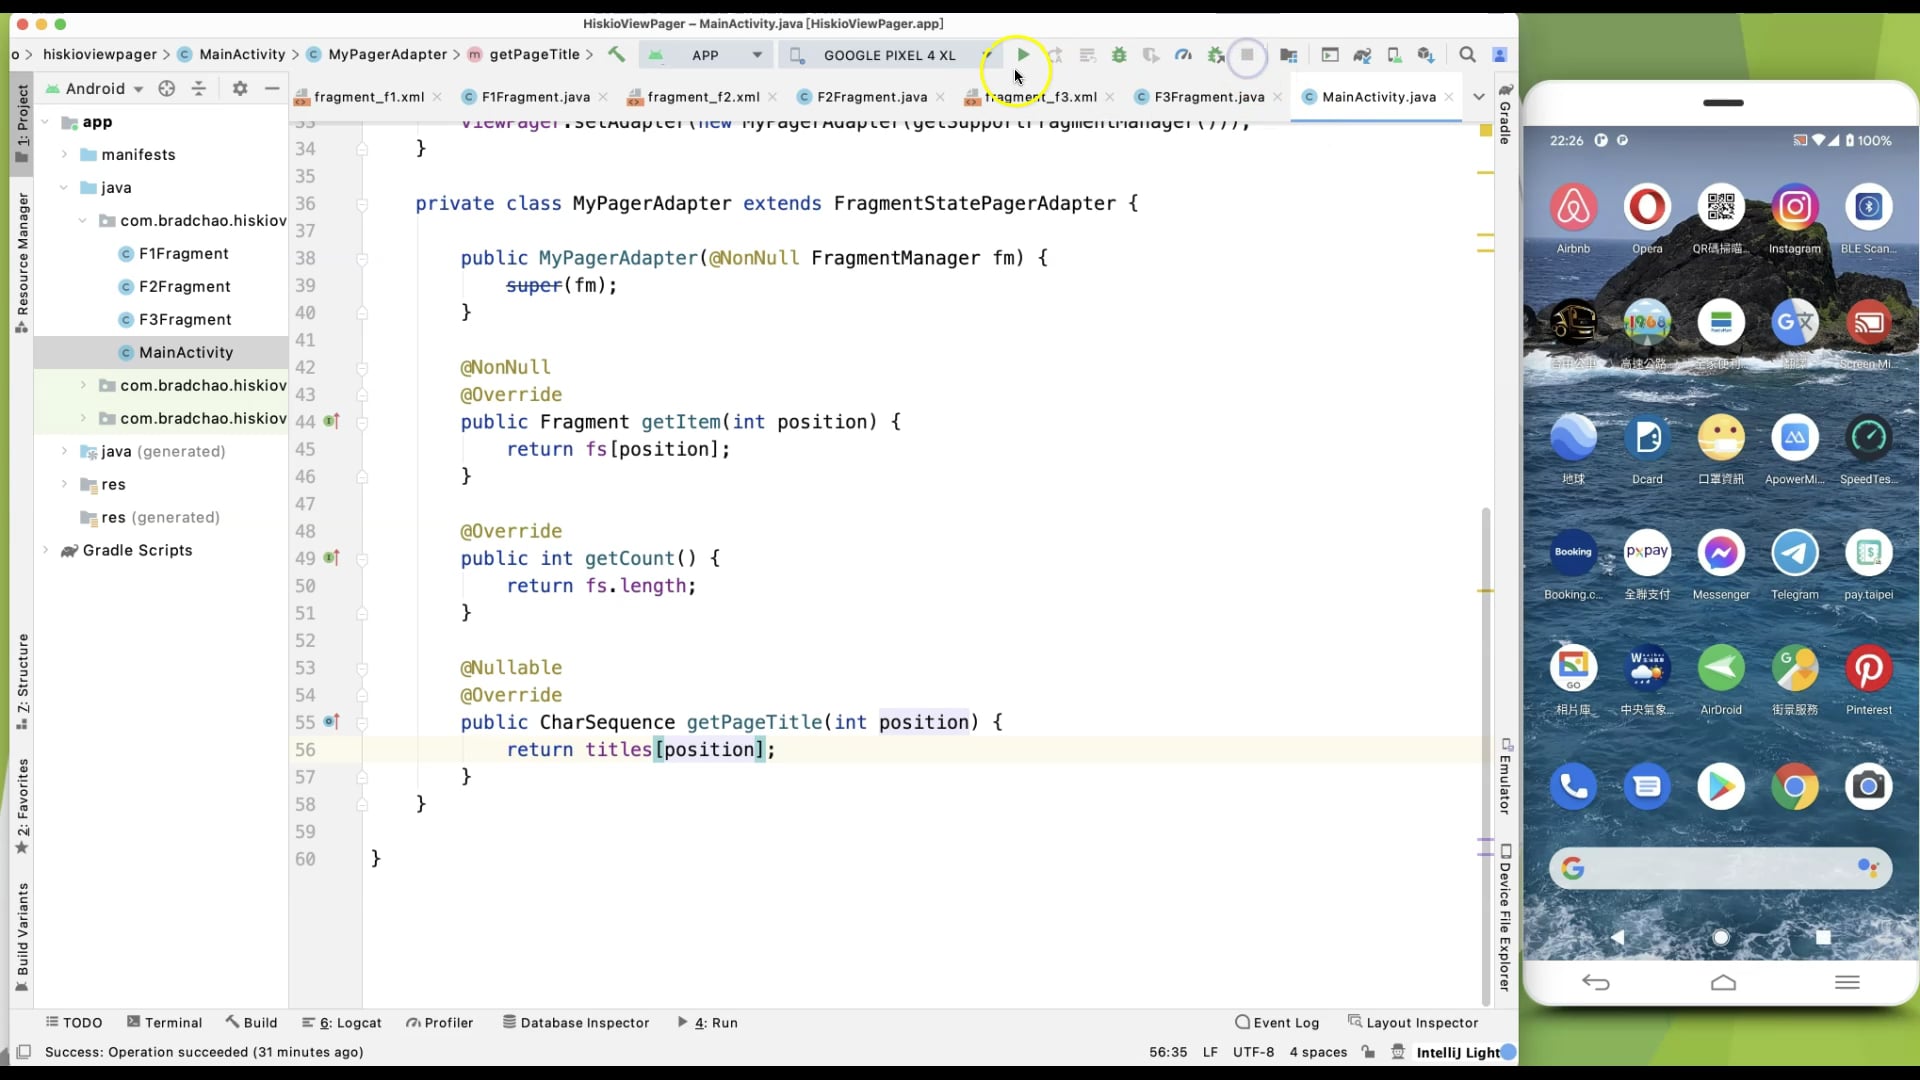Image resolution: width=1920 pixels, height=1080 pixels.
Task: Open the APP run configuration dropdown
Action: point(706,55)
